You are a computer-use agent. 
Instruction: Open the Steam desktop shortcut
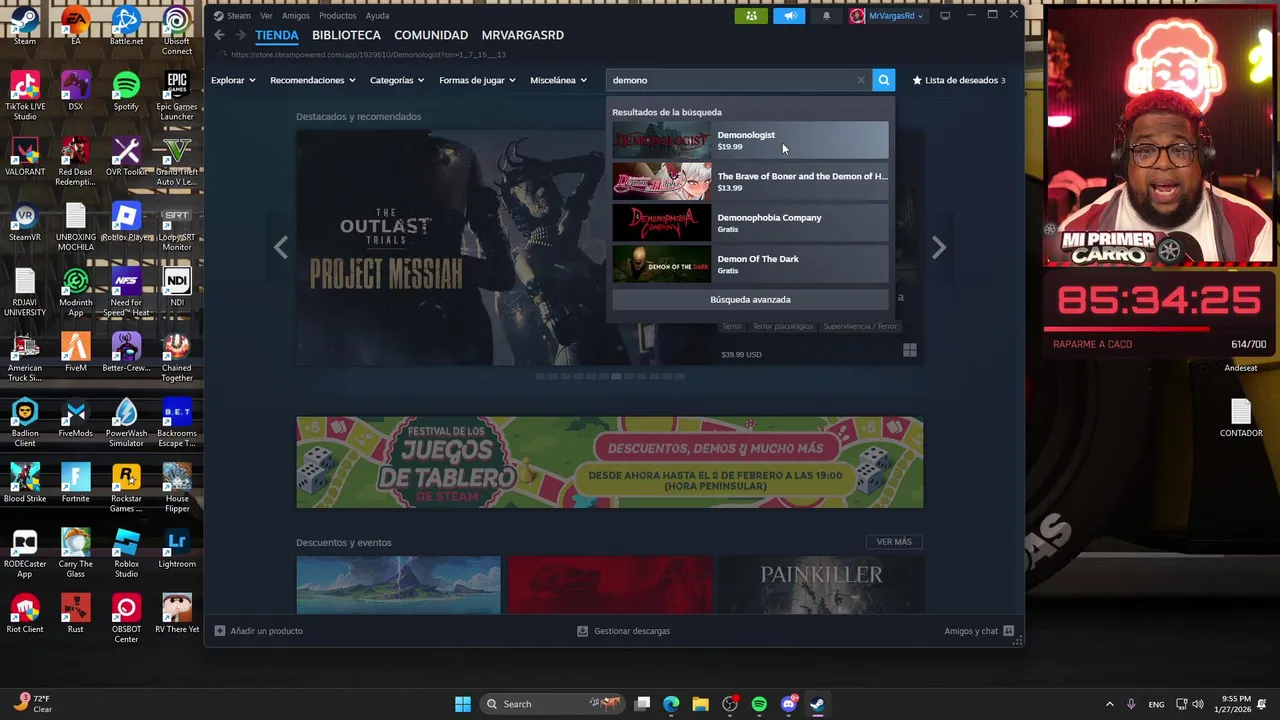click(x=25, y=27)
